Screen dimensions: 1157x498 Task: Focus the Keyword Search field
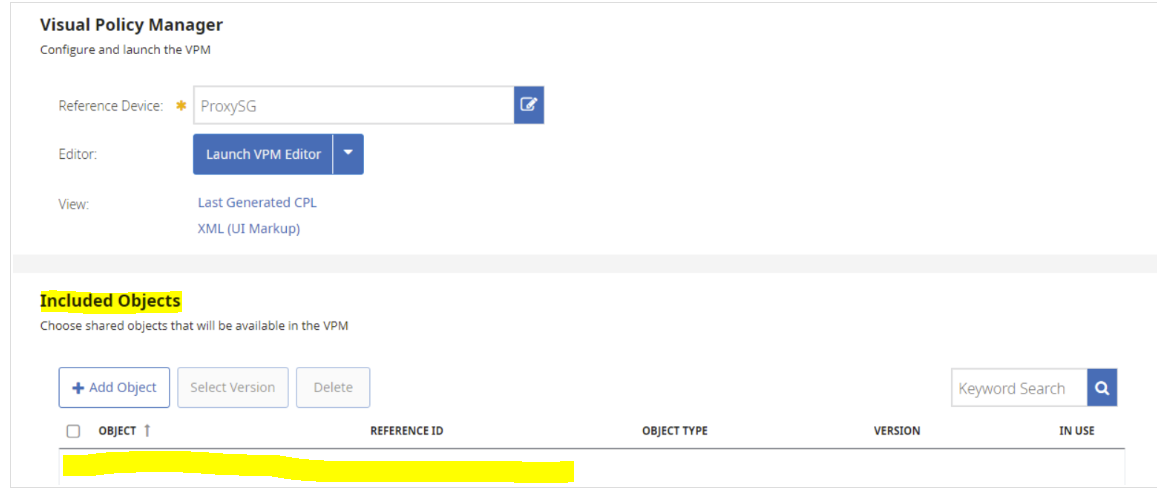(1018, 388)
